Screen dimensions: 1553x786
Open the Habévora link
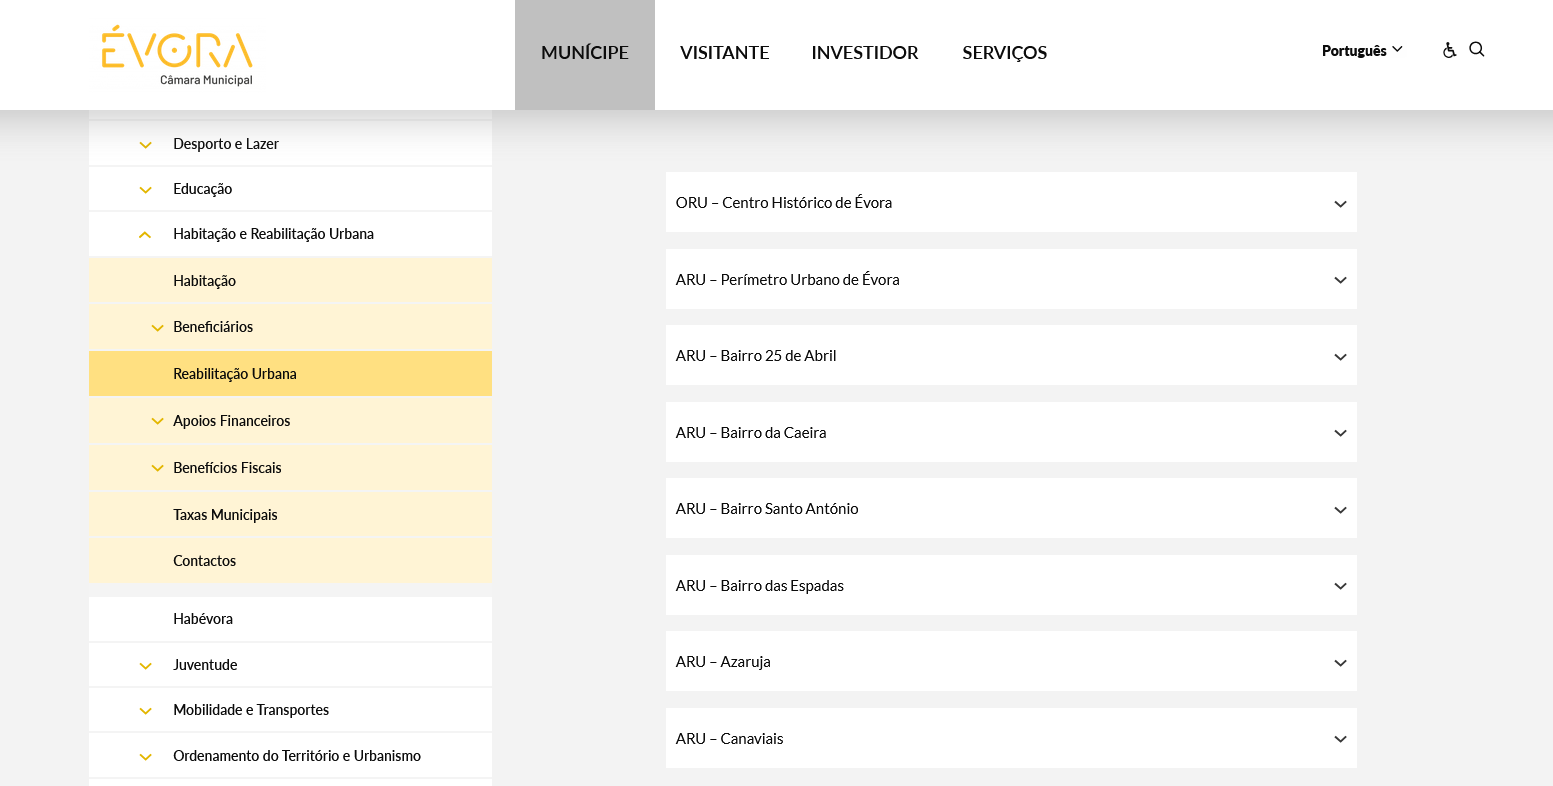tap(203, 619)
